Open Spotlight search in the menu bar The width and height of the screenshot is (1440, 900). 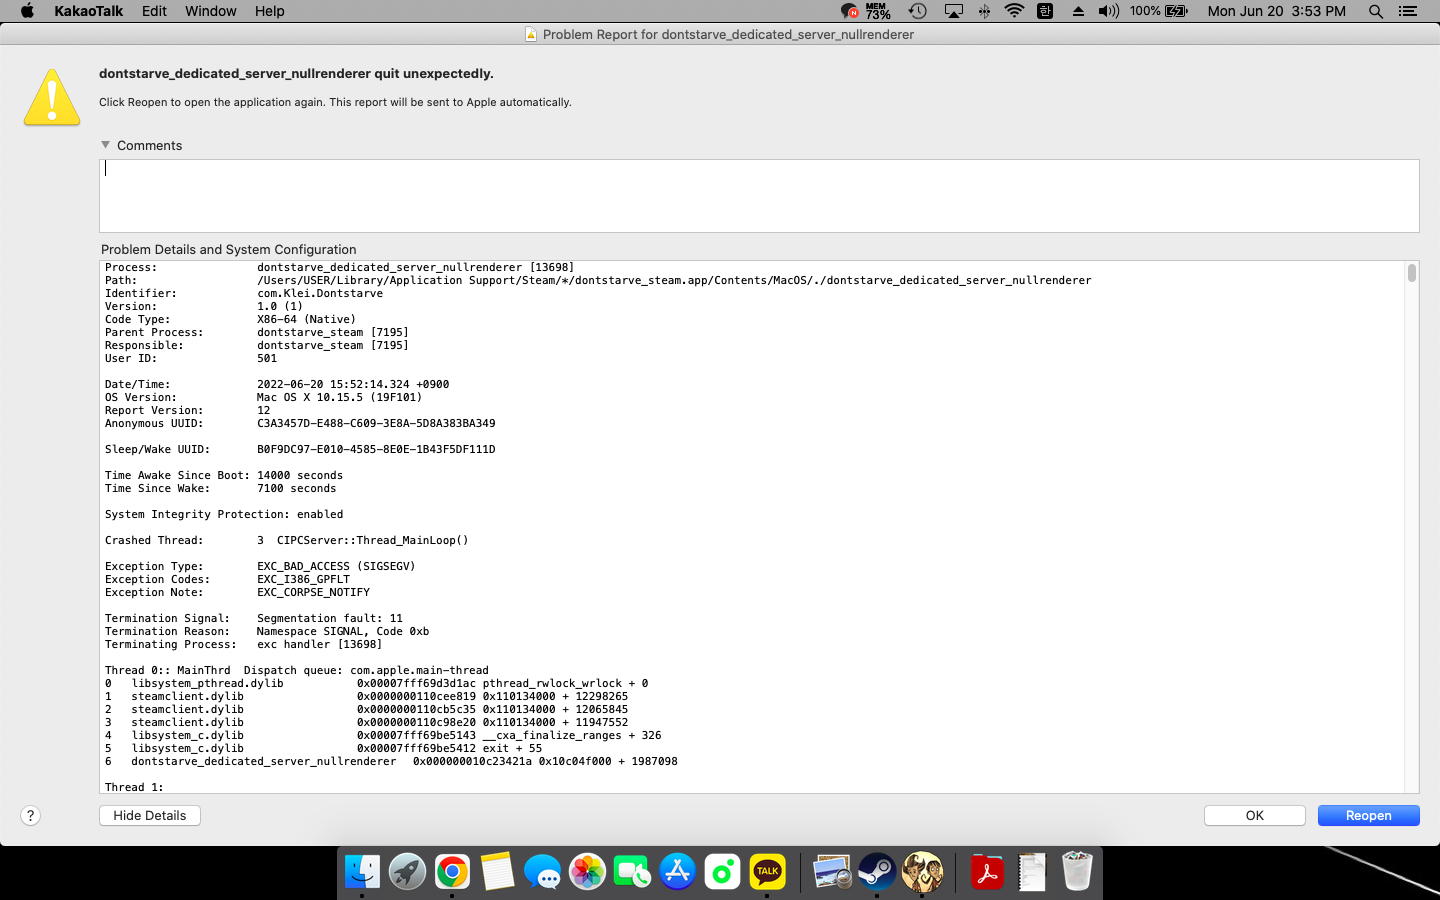coord(1376,11)
